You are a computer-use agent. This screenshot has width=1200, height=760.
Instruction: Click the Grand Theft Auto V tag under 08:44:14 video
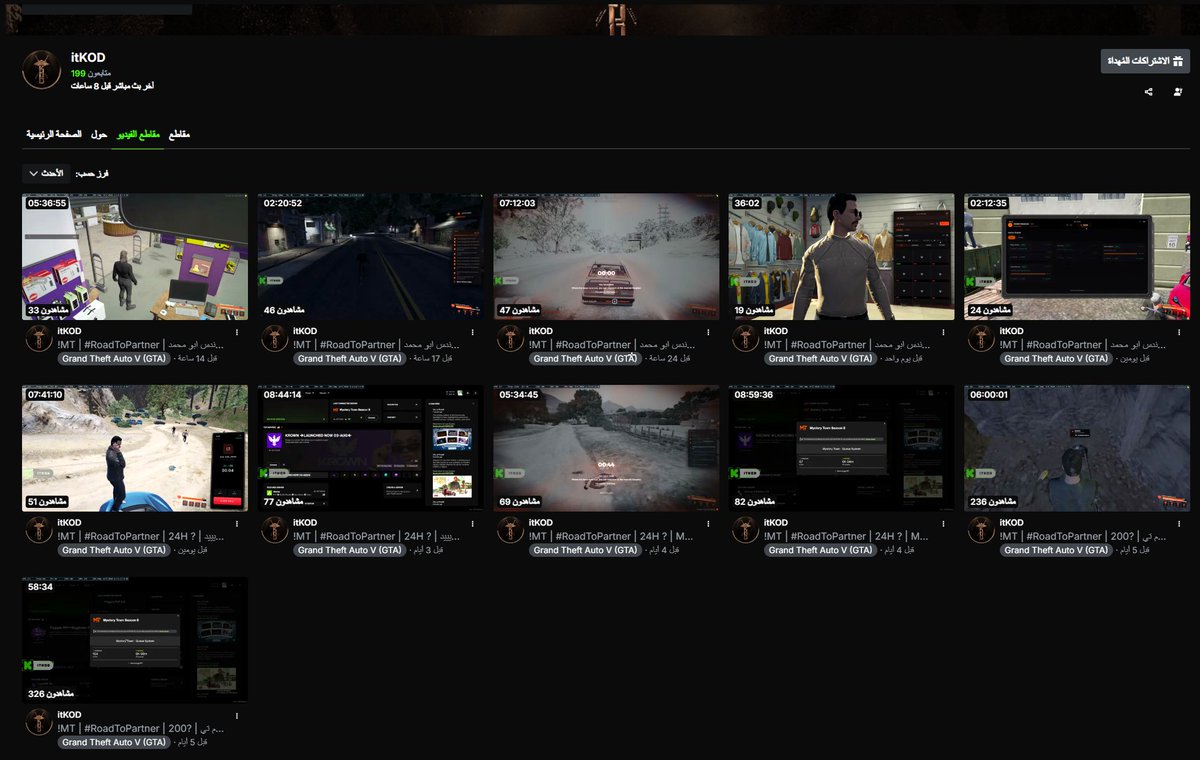click(x=350, y=550)
